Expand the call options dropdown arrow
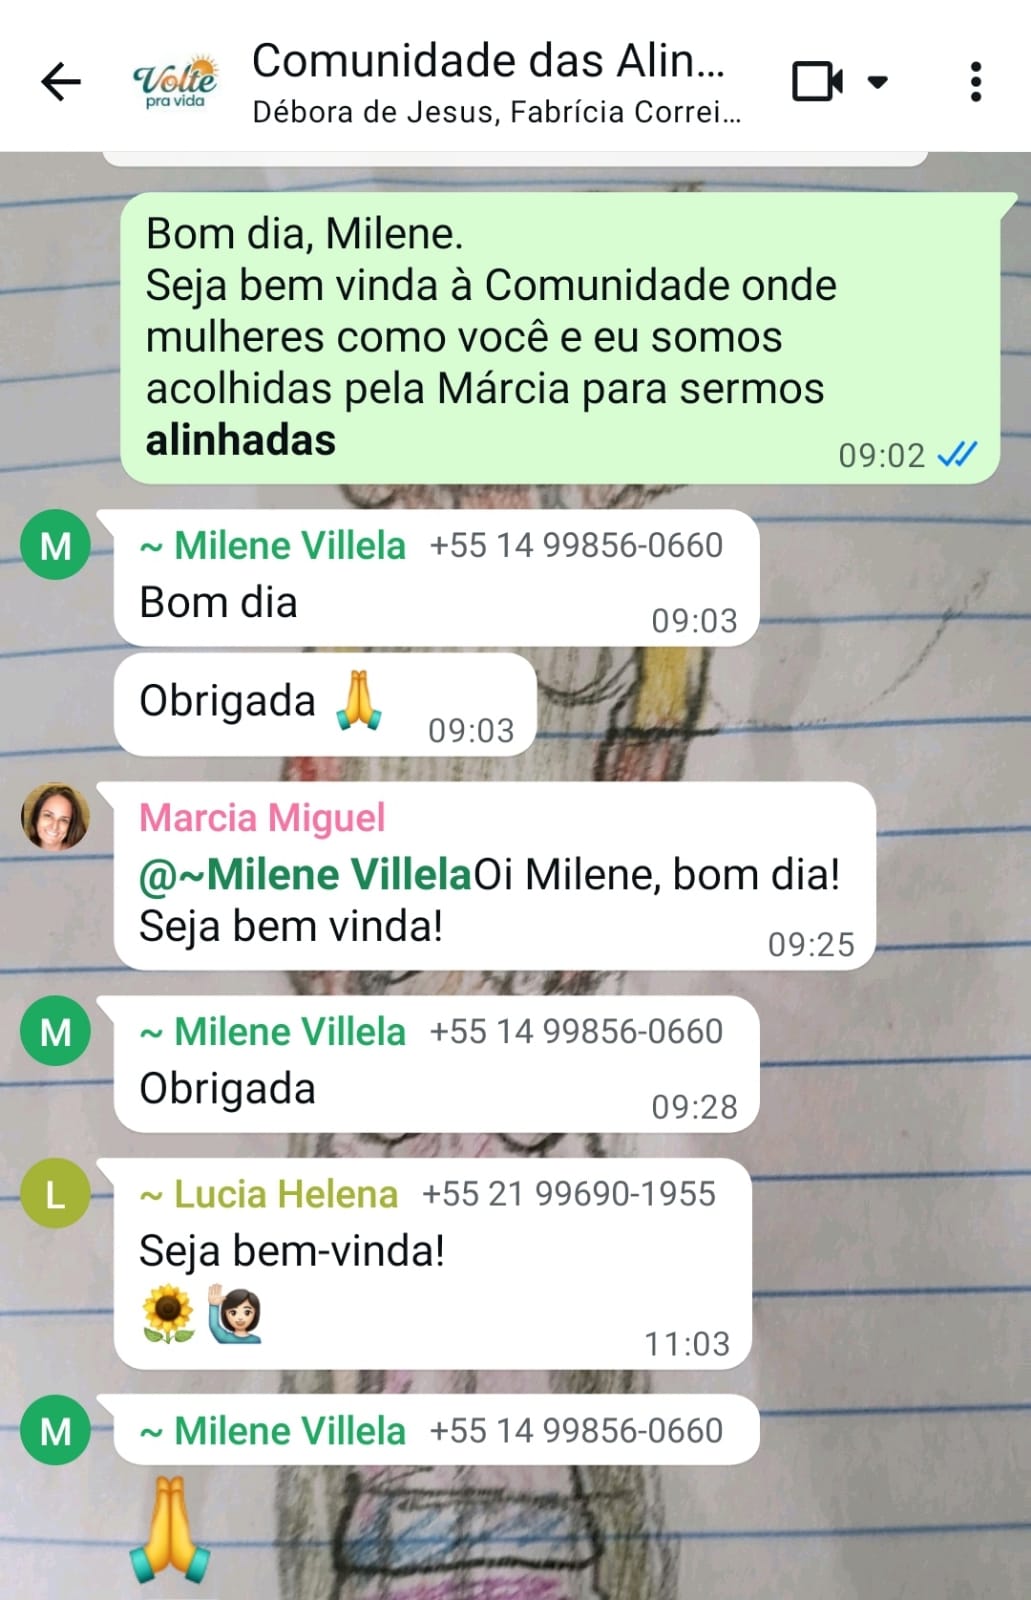The image size is (1031, 1600). tap(877, 81)
